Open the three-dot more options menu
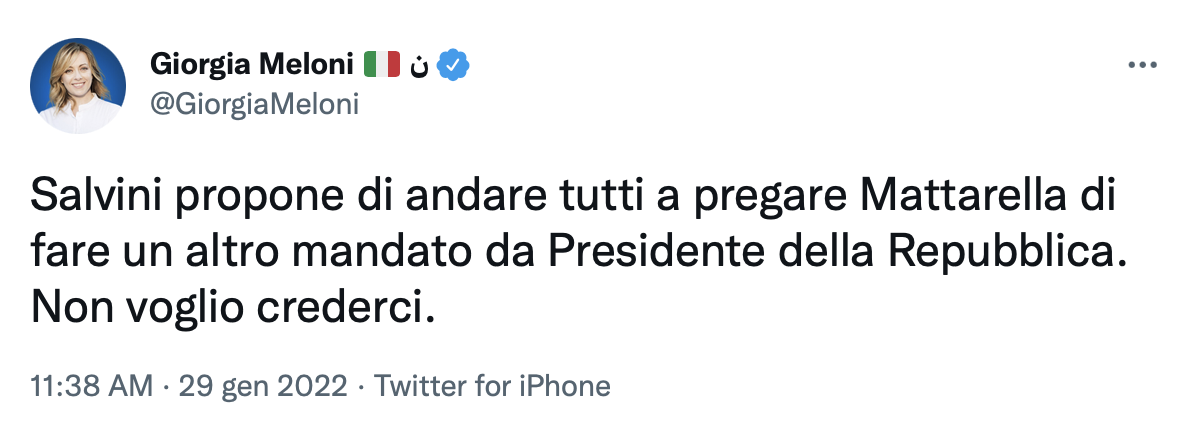 point(1141,66)
